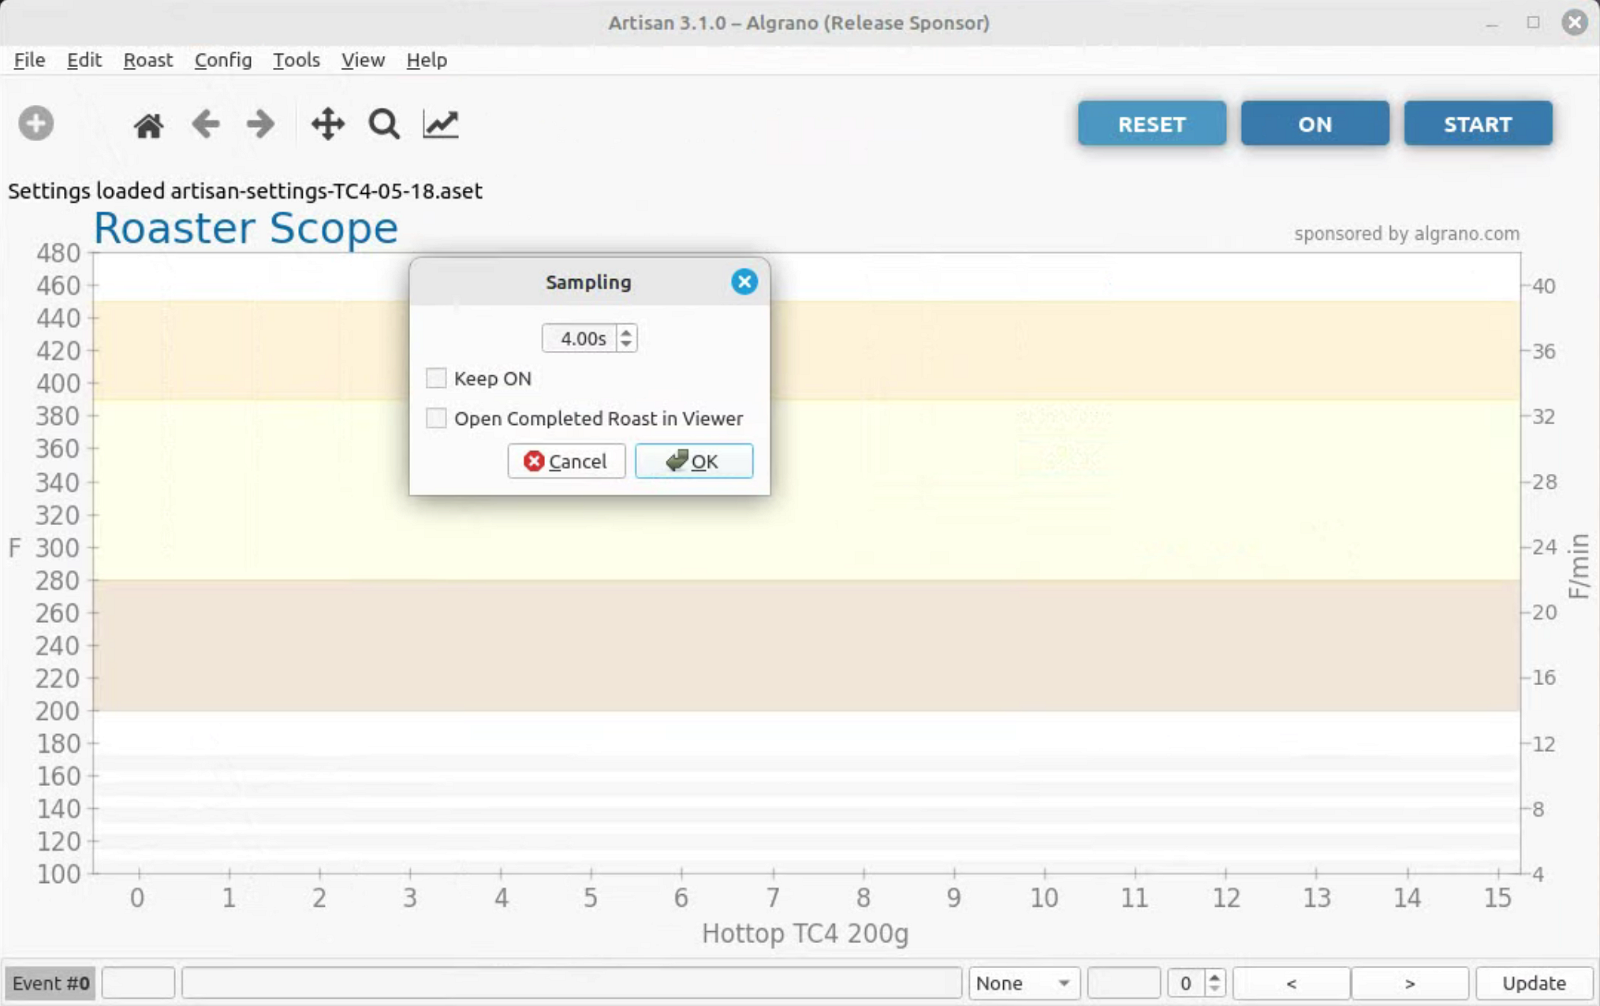Click the field between None dropdown and spinner

pyautogui.click(x=1124, y=983)
